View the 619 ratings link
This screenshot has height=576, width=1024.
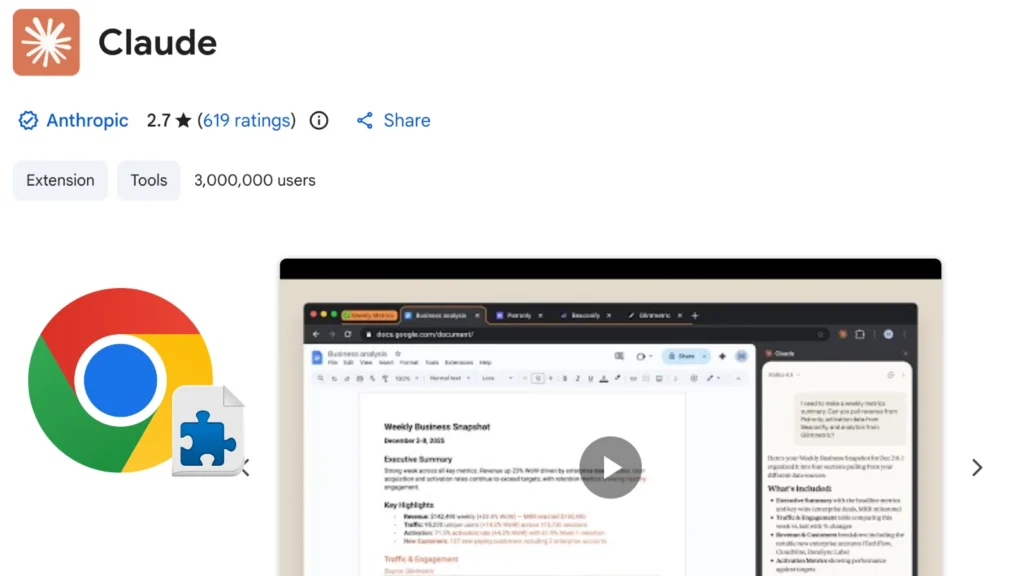pyautogui.click(x=247, y=120)
